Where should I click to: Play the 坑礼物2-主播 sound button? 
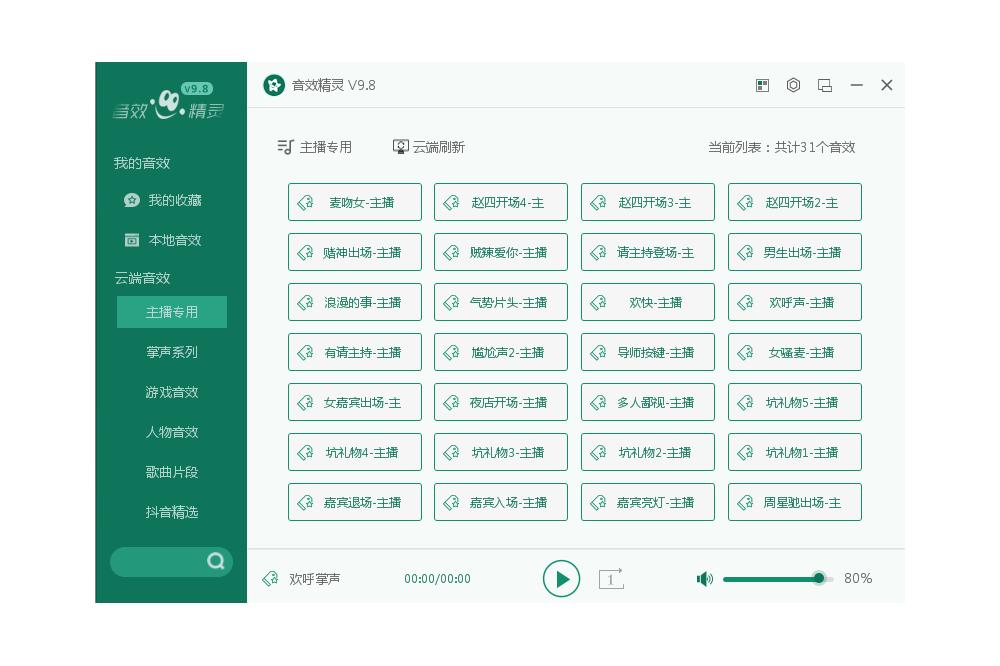pyautogui.click(x=647, y=452)
